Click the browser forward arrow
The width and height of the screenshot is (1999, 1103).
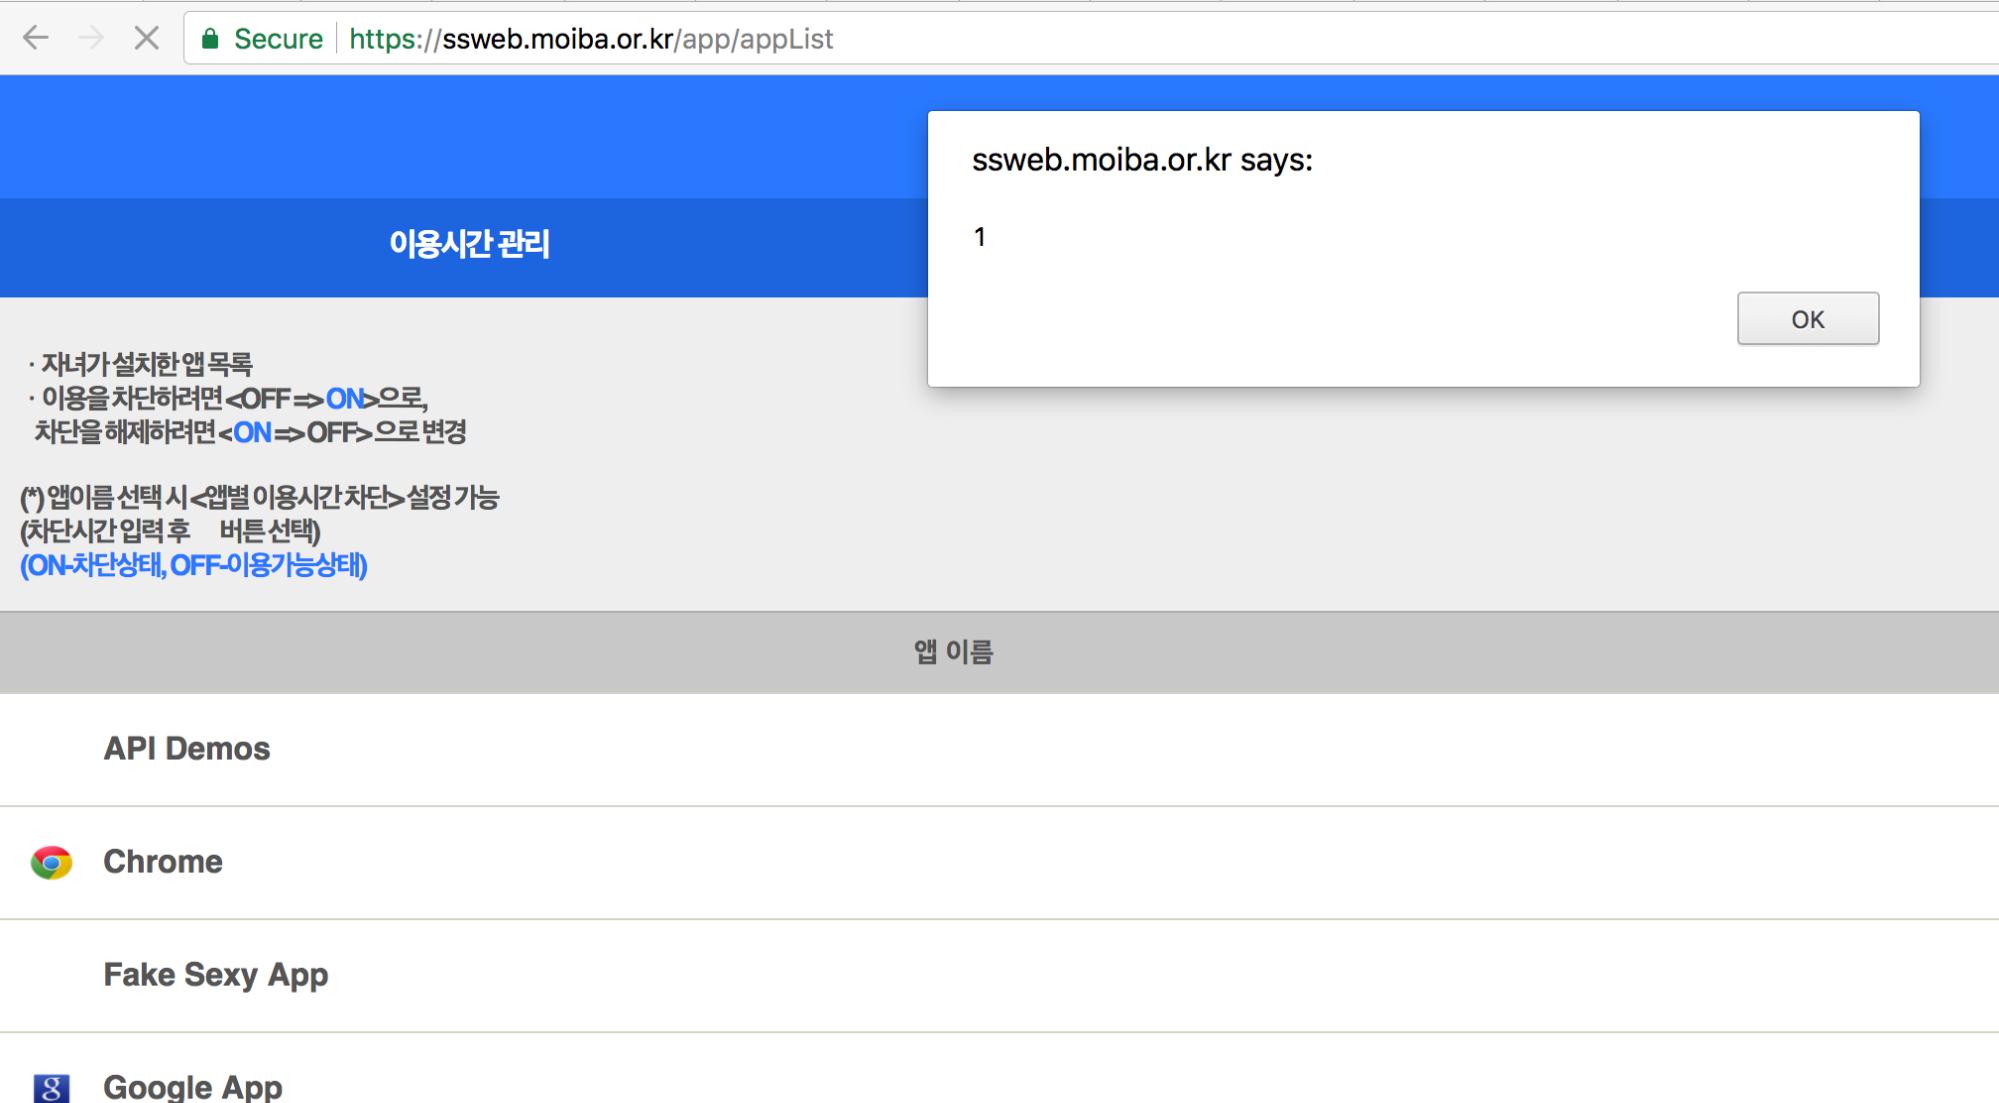pos(91,38)
